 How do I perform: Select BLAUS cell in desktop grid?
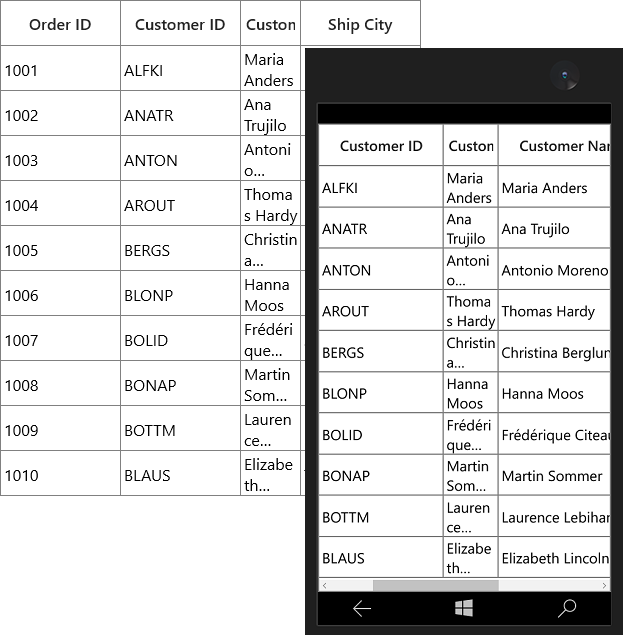(180, 473)
